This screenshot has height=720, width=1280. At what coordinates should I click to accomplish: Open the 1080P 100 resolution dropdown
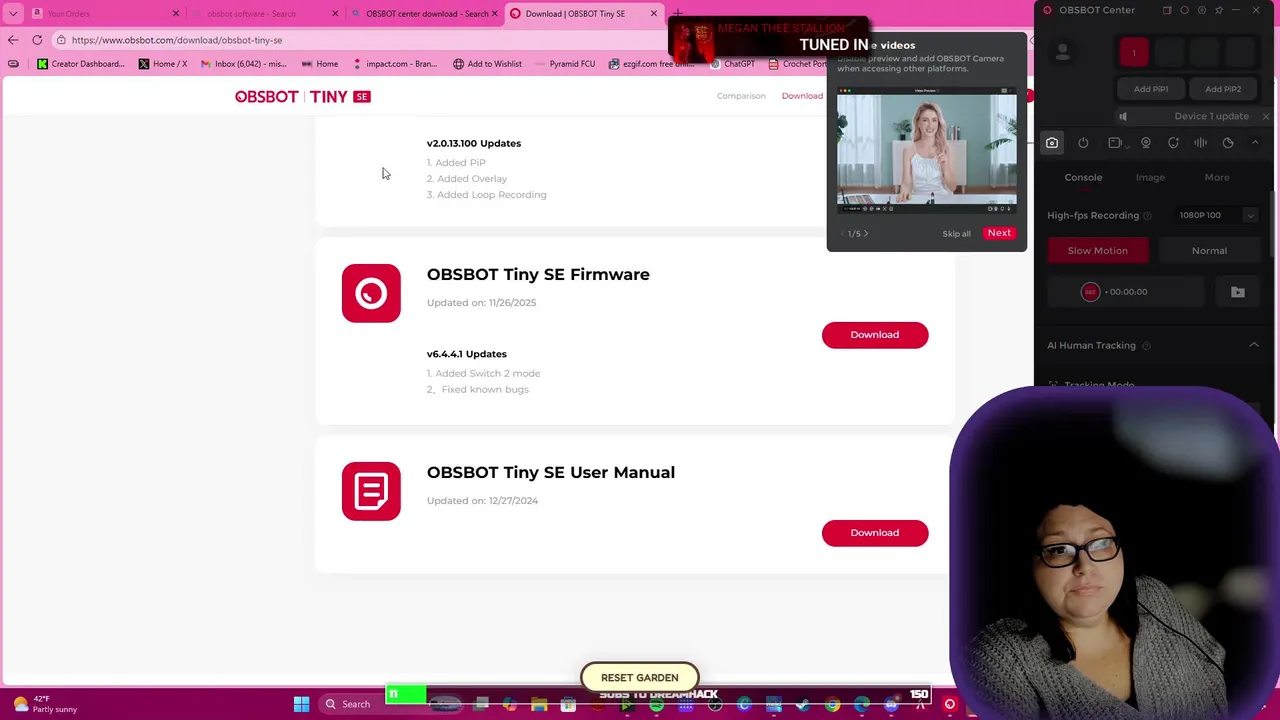tap(1216, 215)
